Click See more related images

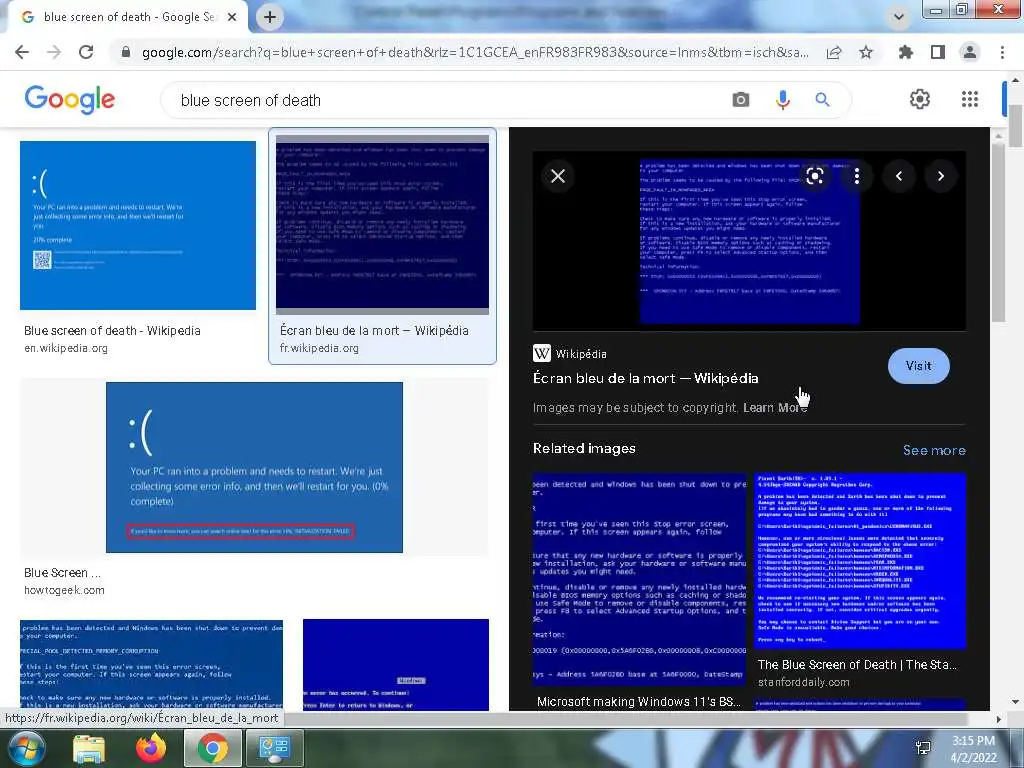coord(934,450)
